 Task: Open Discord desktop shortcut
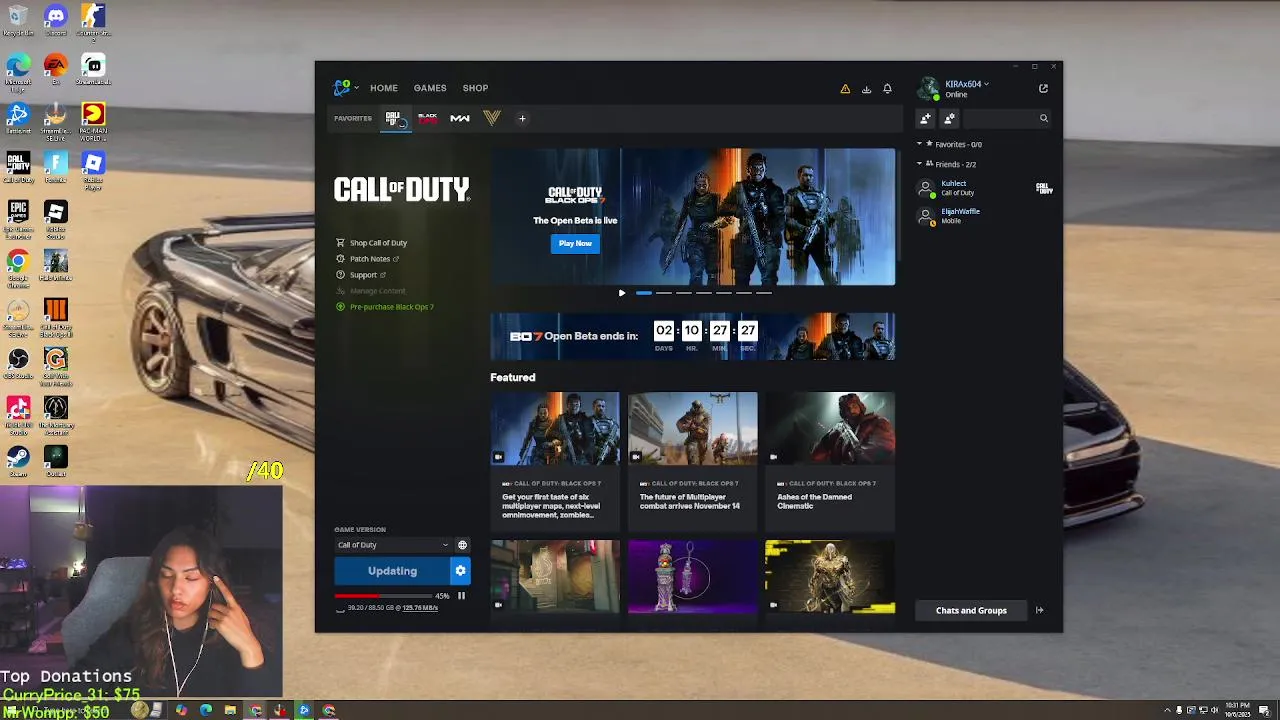(56, 20)
